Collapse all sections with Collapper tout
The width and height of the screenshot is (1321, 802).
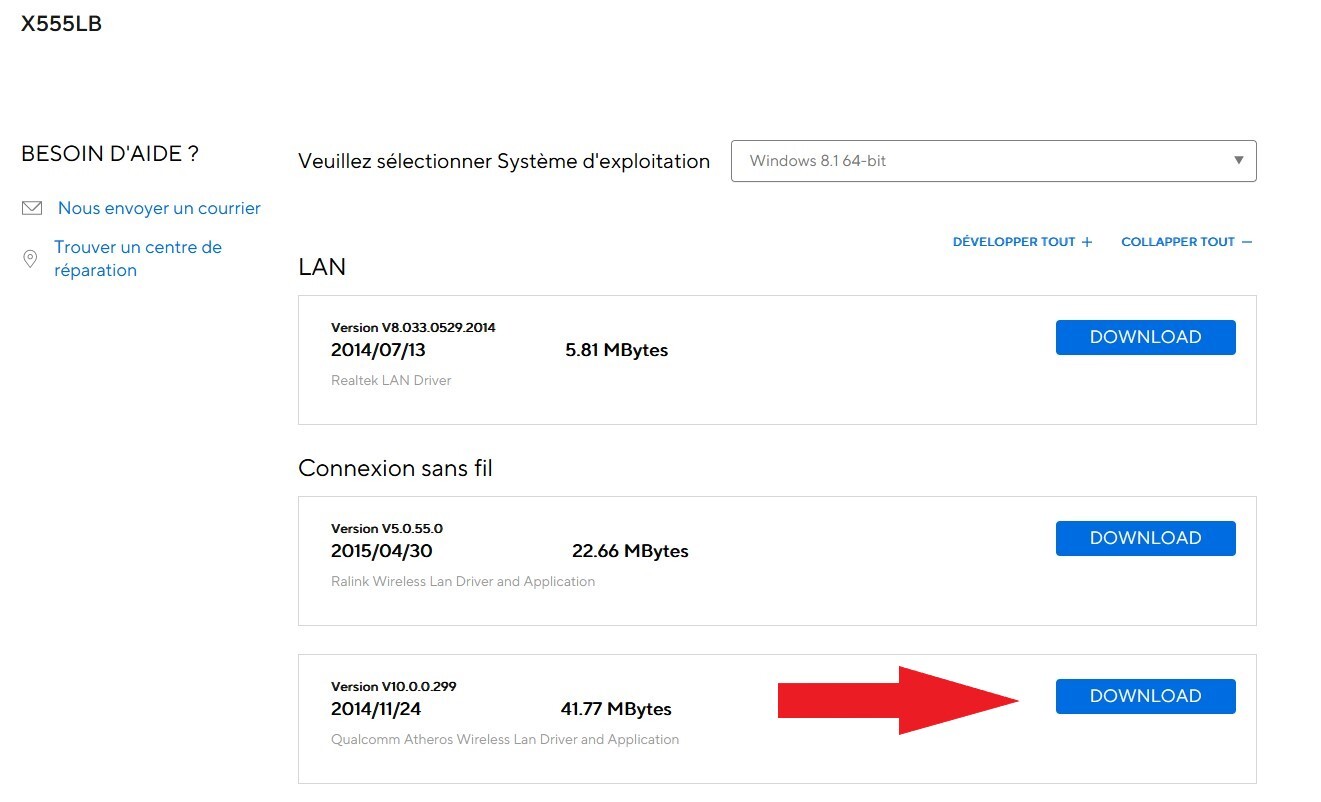(1177, 242)
